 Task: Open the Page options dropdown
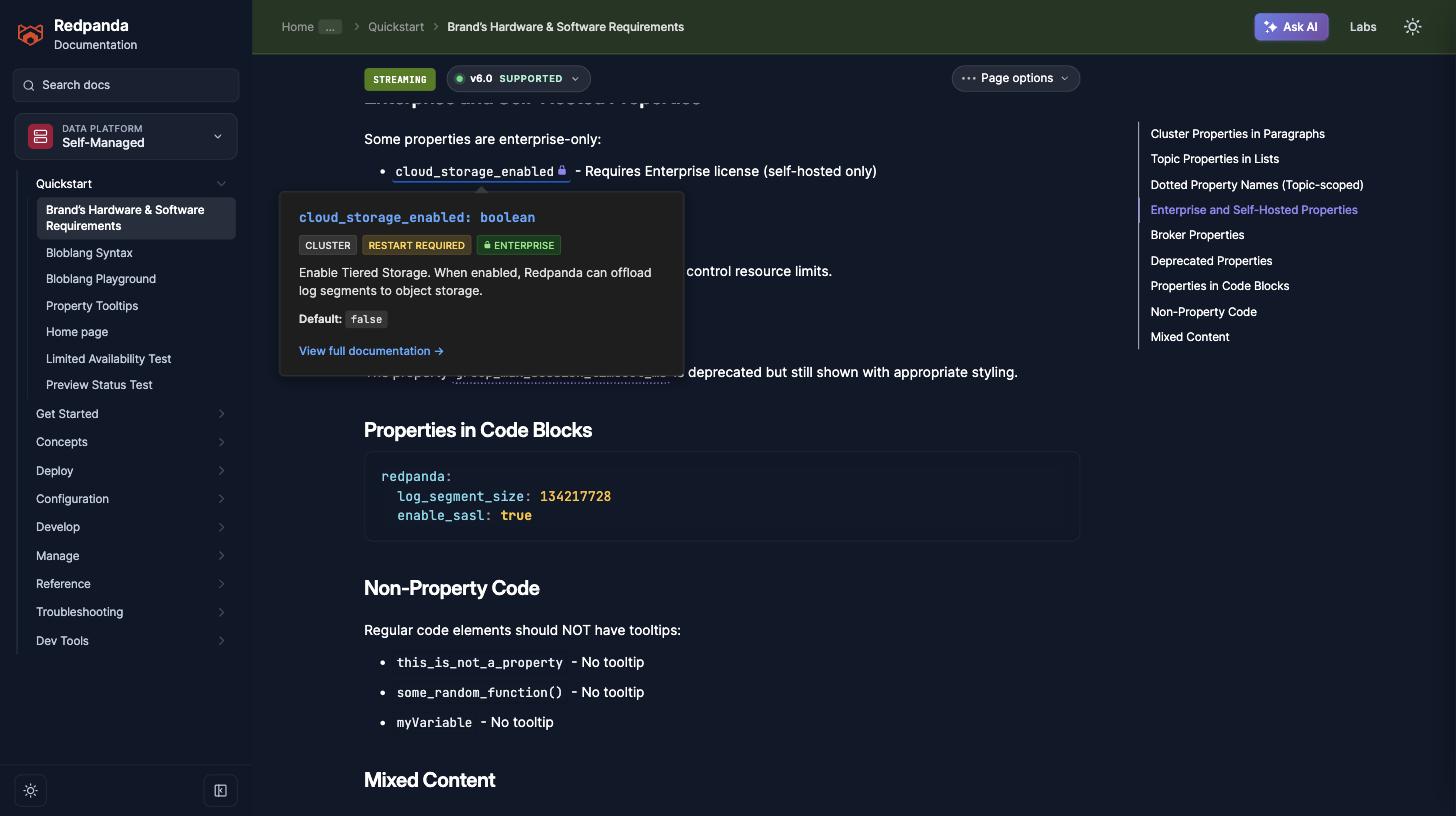1016,78
